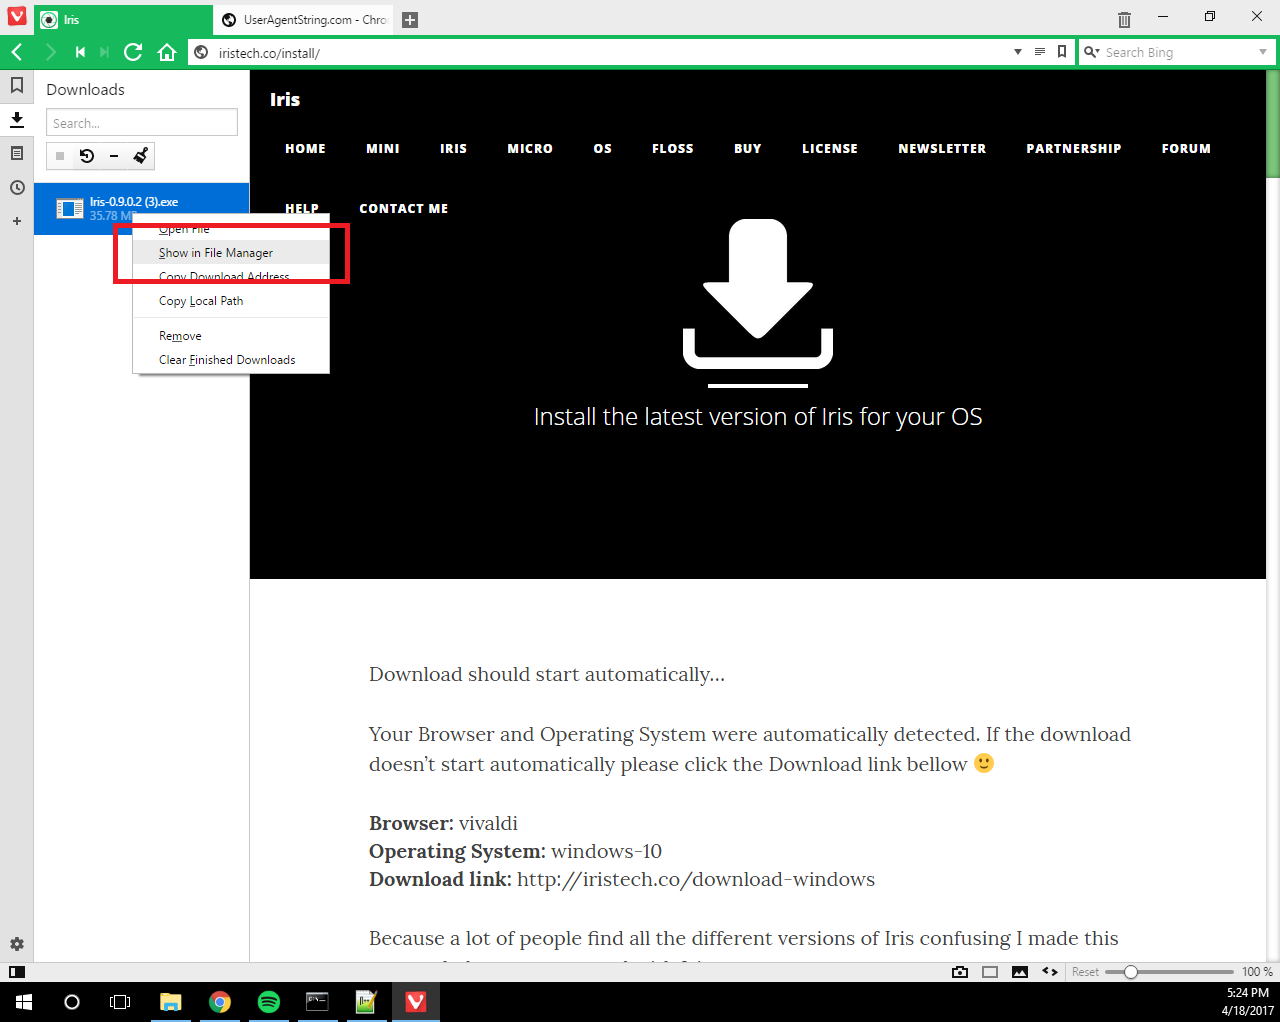This screenshot has height=1022, width=1280.
Task: Open the PARTNERSHIP link
Action: [x=1074, y=149]
